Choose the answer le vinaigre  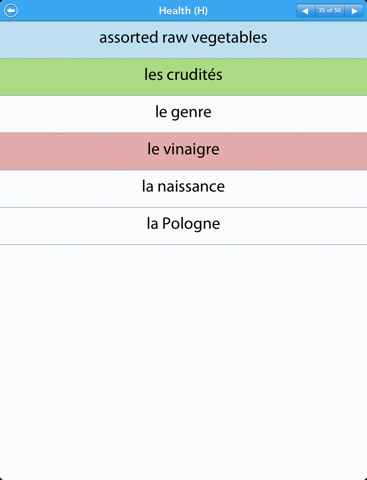(x=183, y=149)
